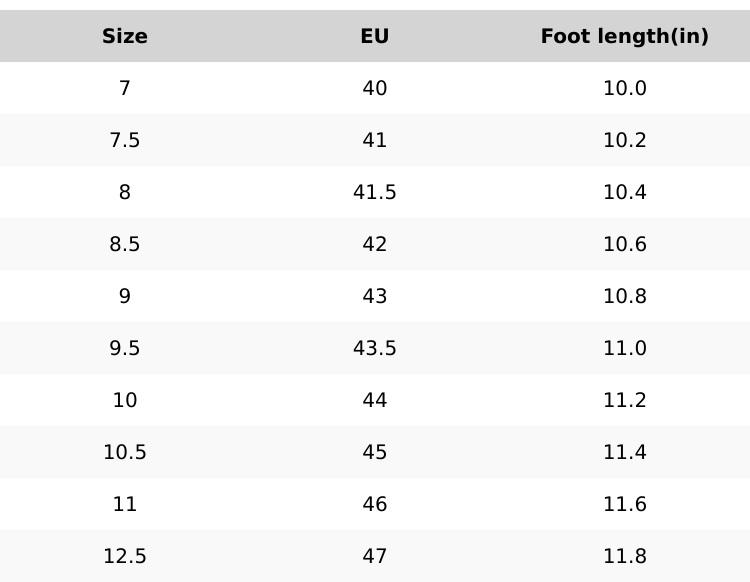Screen dimensions: 750x582
Task: Click EU value 40
Action: click(x=375, y=88)
